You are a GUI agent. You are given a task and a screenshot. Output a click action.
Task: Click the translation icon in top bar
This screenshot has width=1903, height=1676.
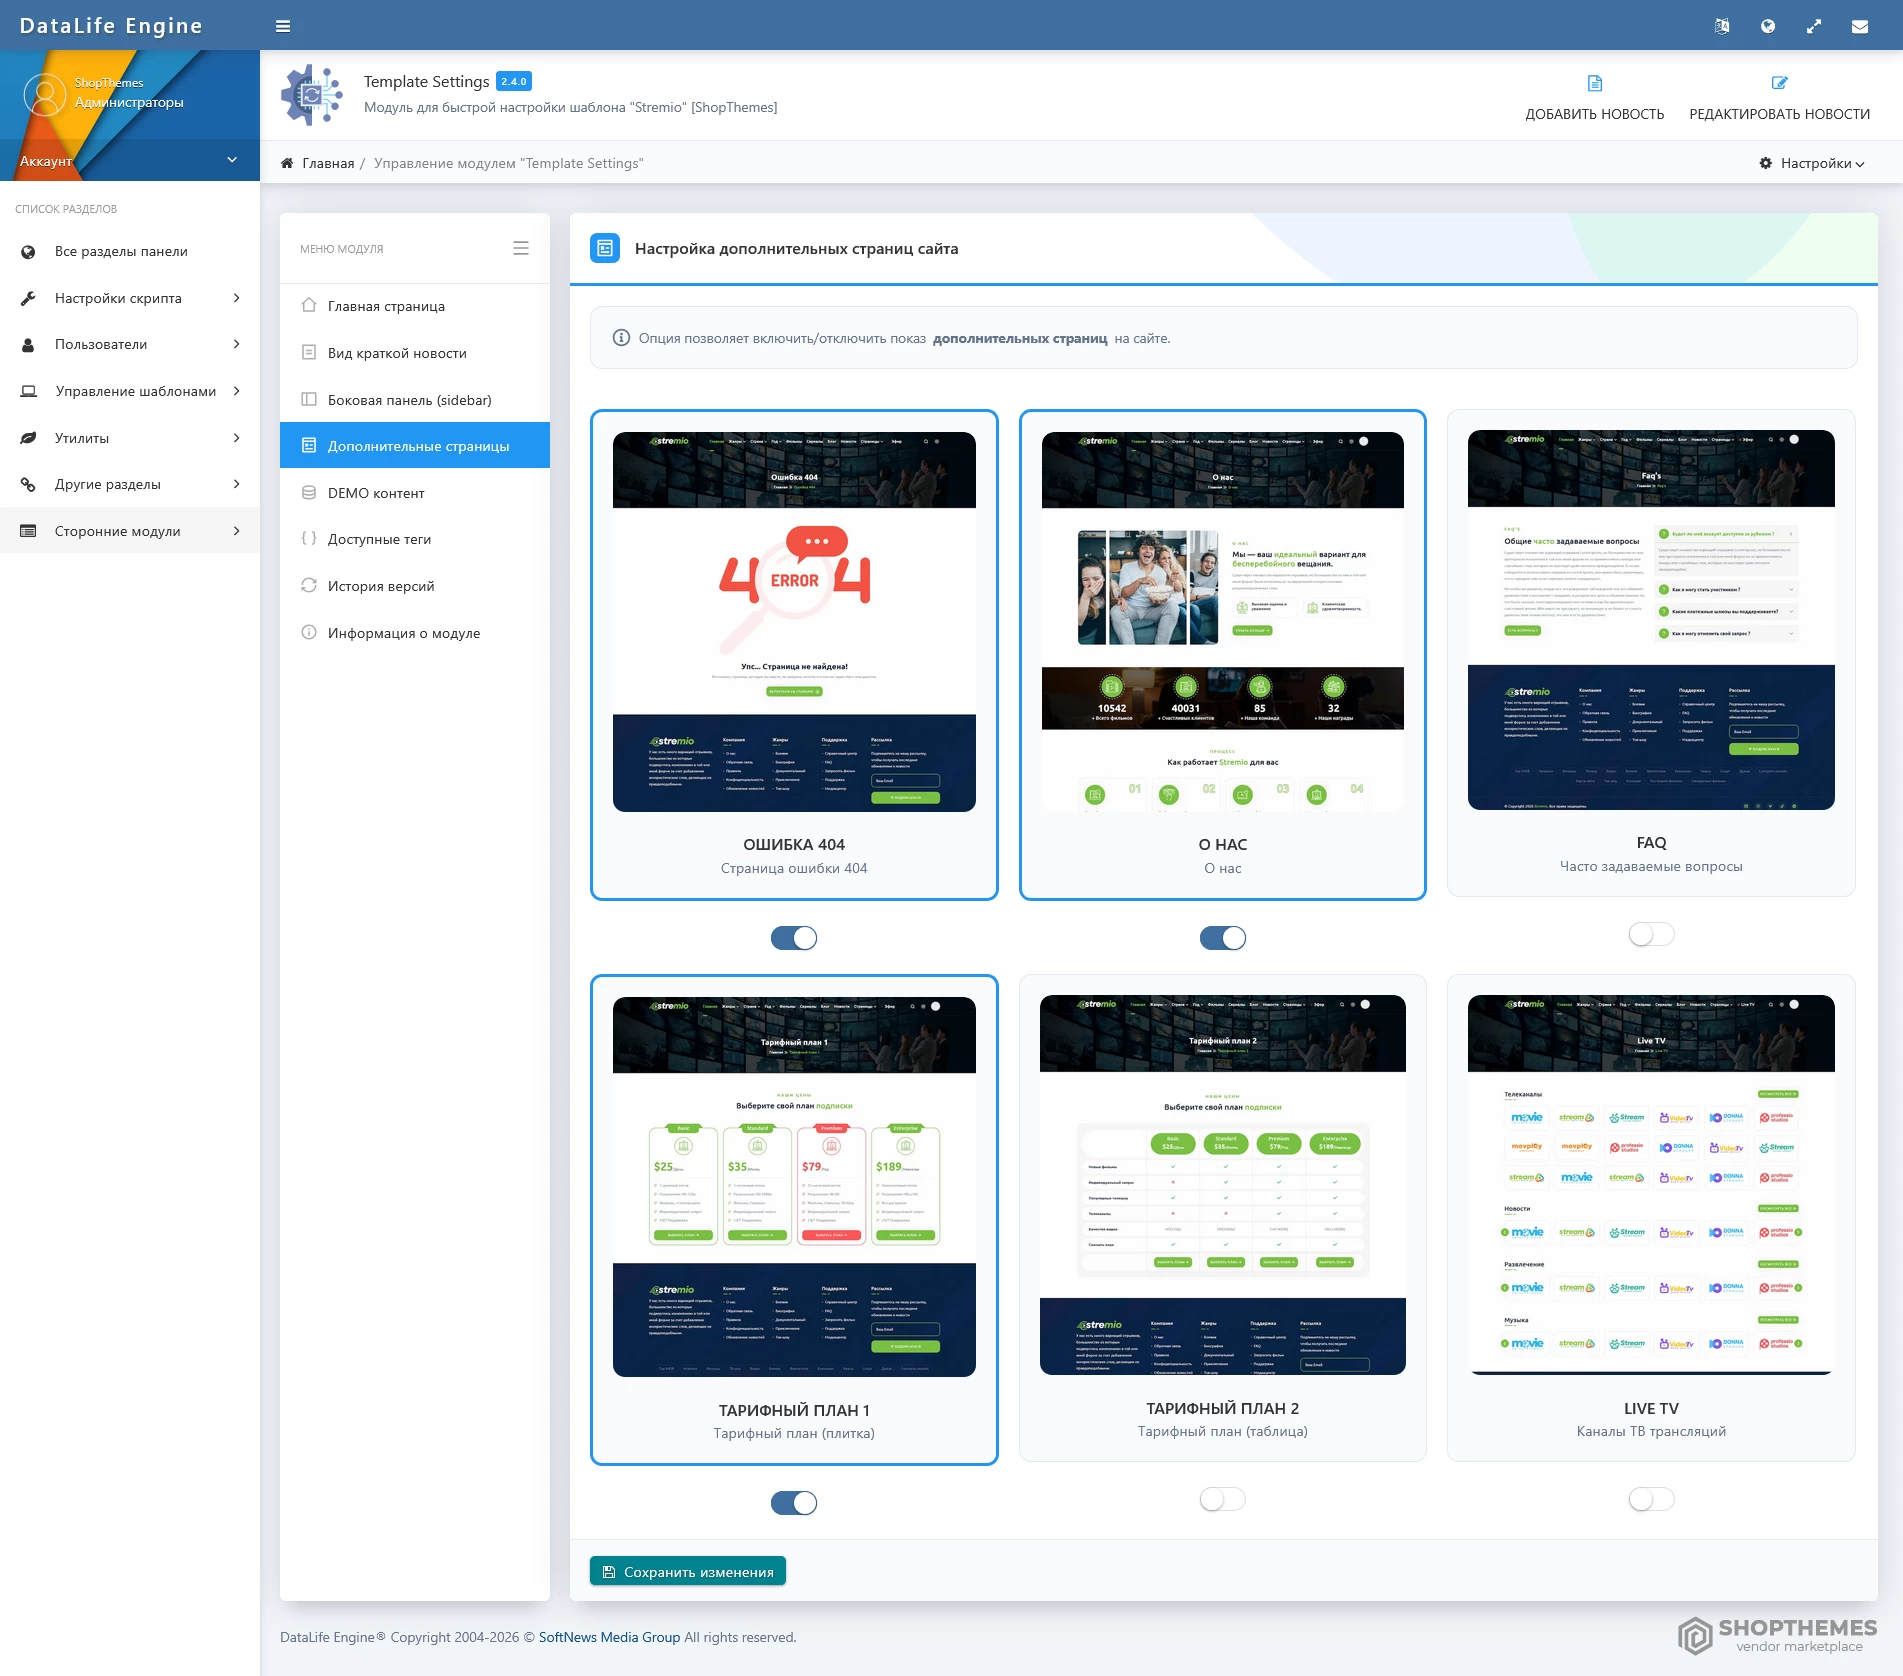point(1721,27)
